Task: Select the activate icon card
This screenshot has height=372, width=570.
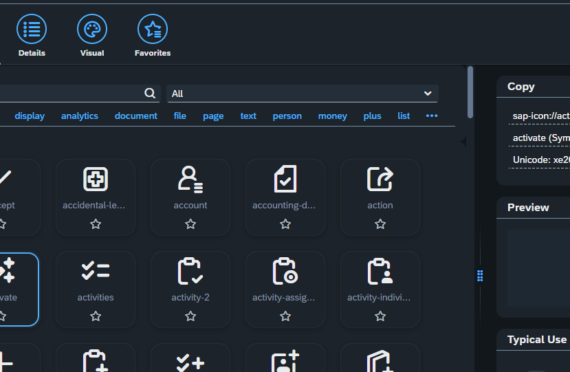Action: (x=18, y=289)
